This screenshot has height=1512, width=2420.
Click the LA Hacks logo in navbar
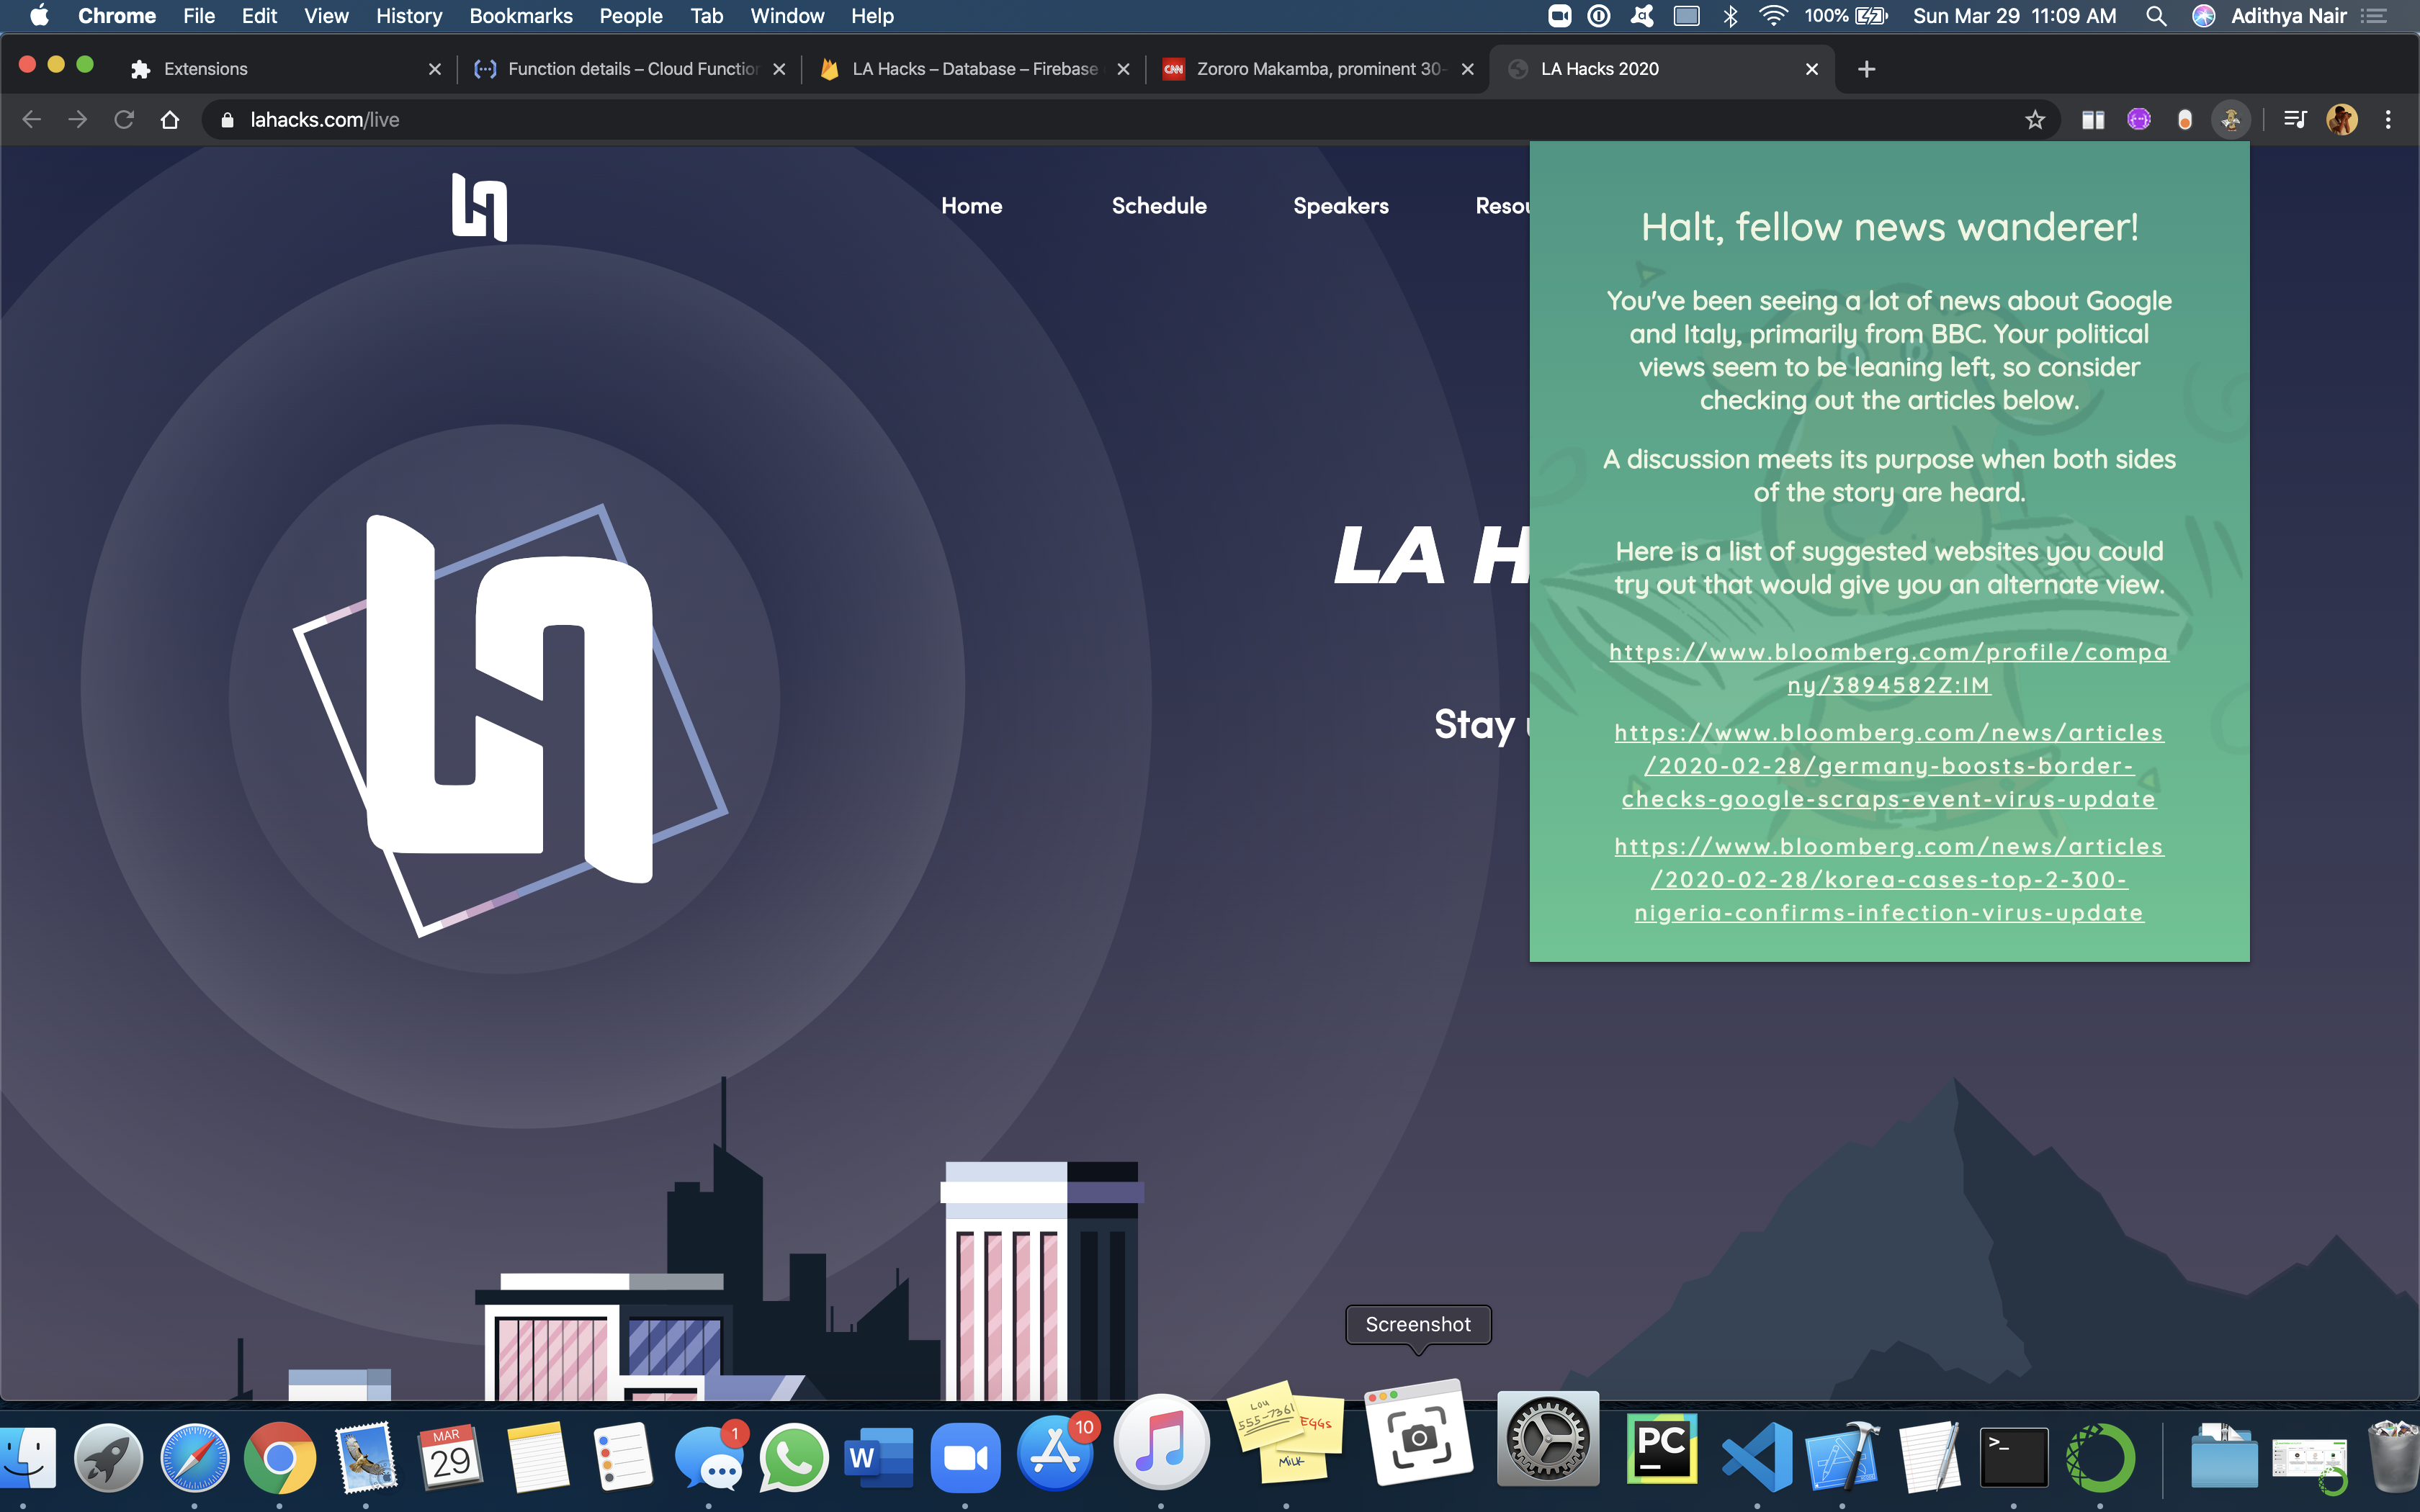point(479,206)
